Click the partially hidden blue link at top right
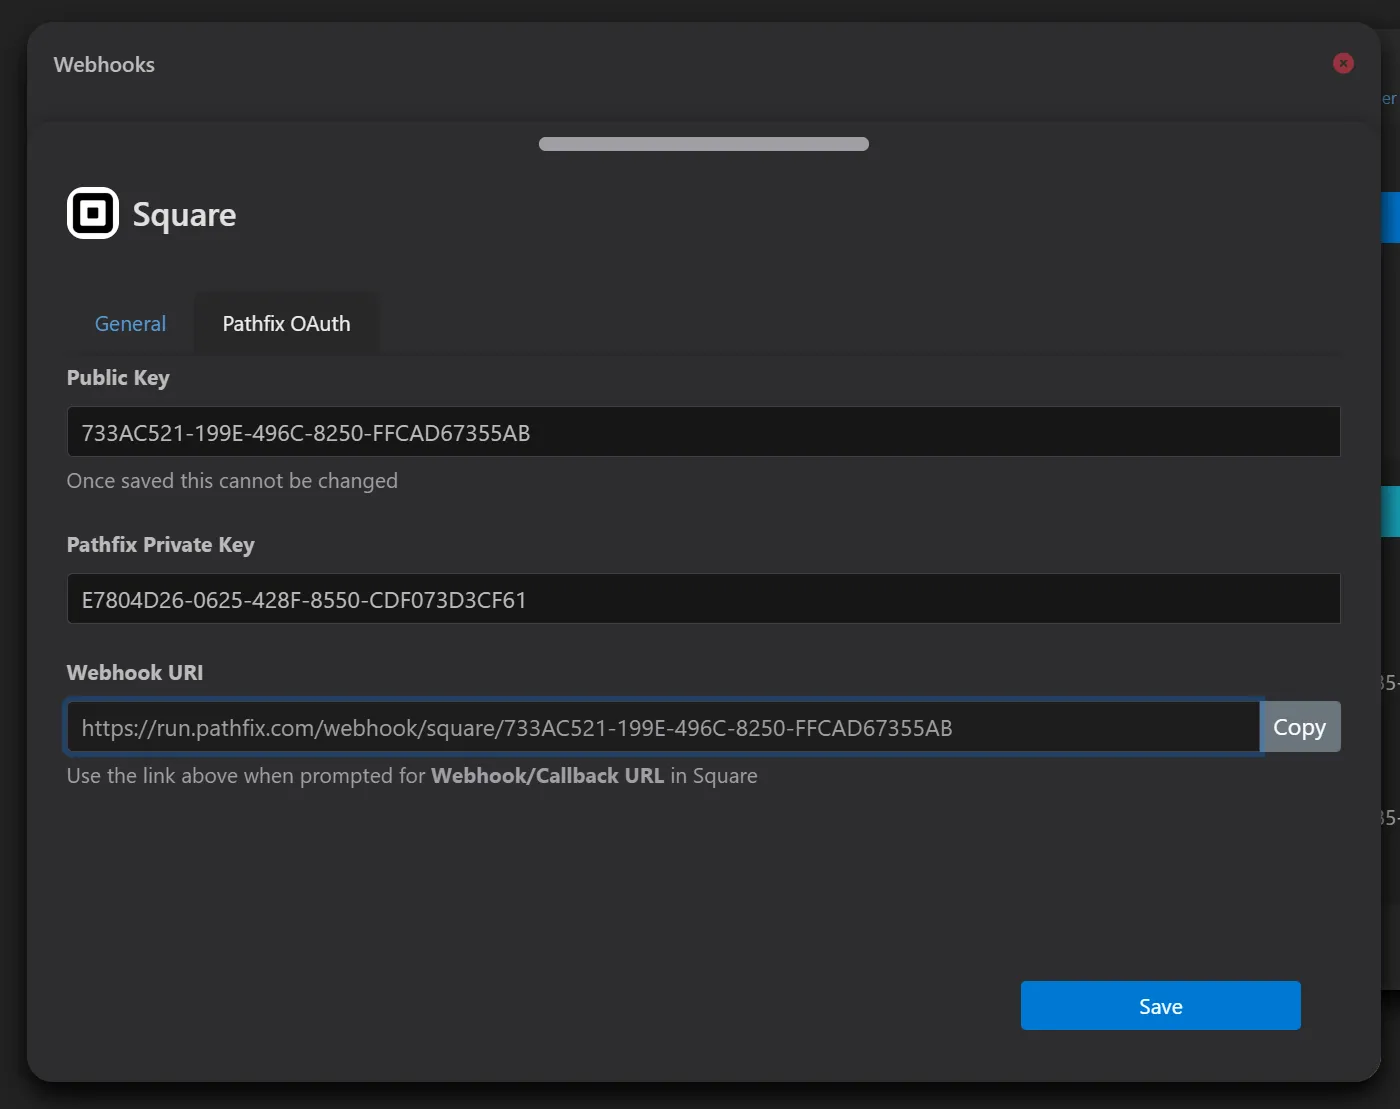This screenshot has width=1400, height=1109. pyautogui.click(x=1389, y=98)
